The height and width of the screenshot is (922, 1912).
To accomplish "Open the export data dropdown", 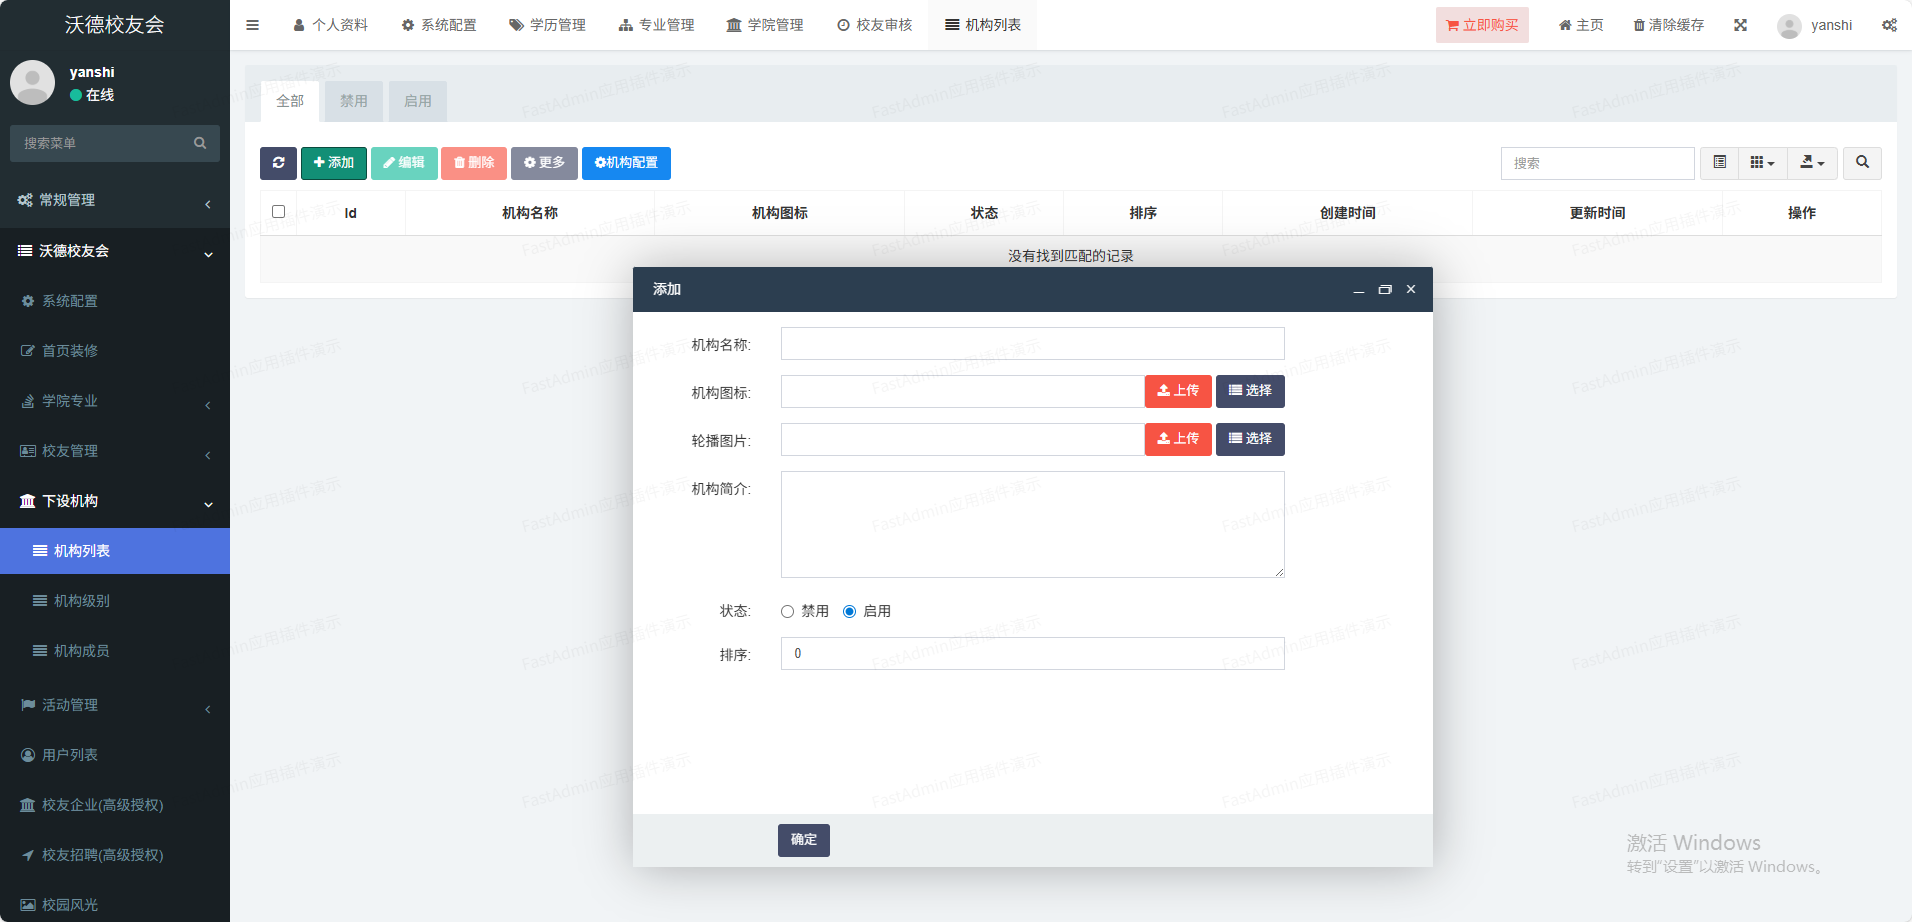I will click(x=1812, y=163).
